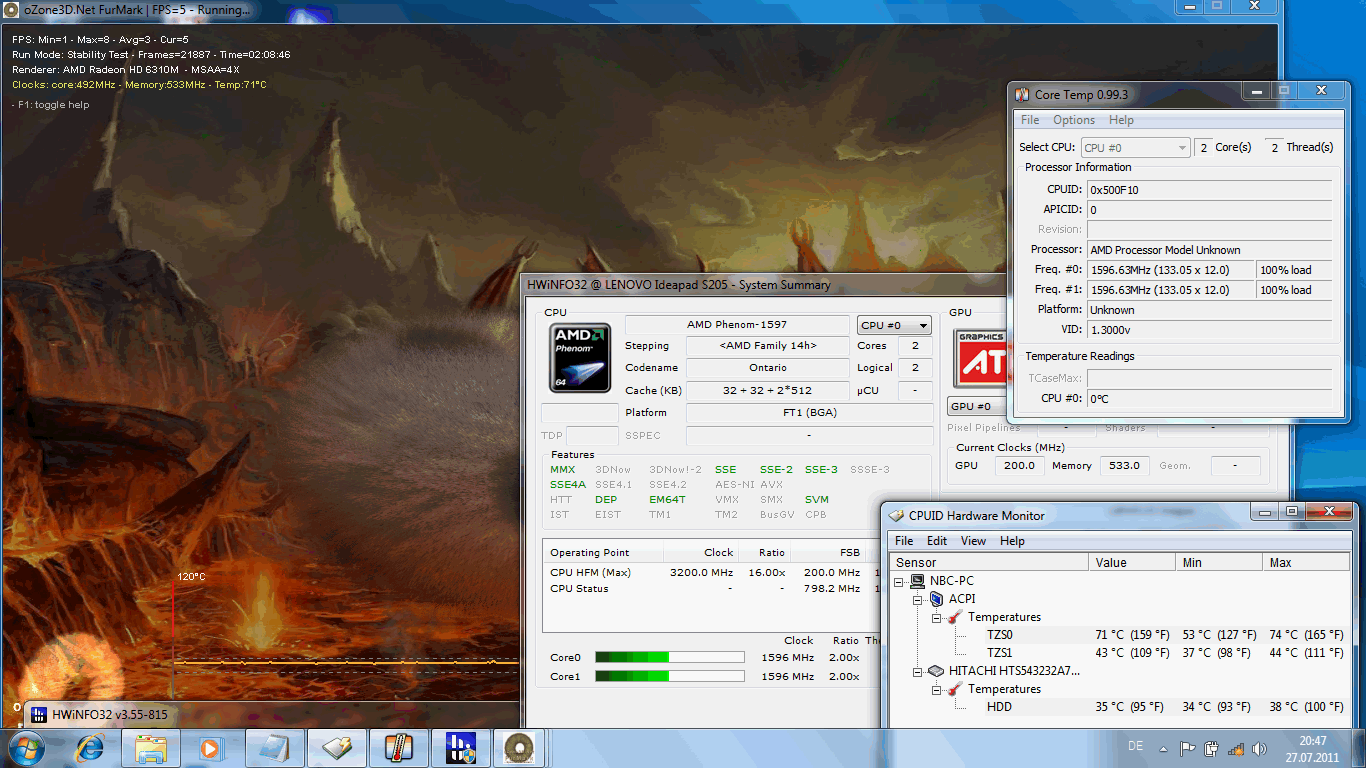
Task: Click the Sensor column header
Action: (988, 562)
